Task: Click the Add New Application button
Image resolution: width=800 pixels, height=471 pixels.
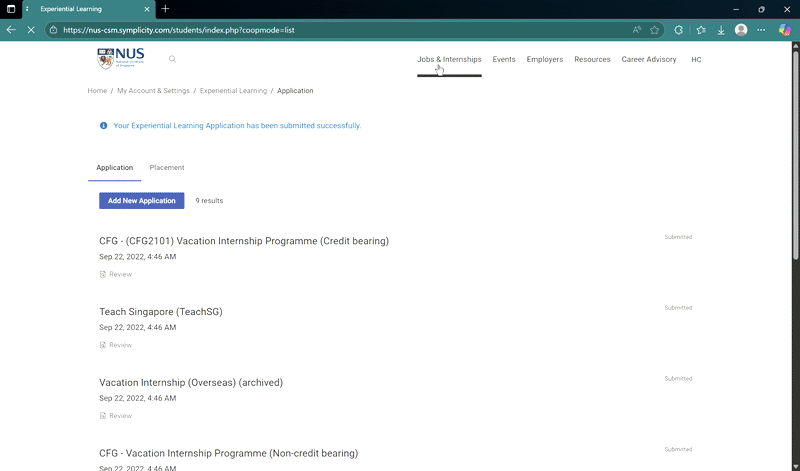Action: (x=141, y=201)
